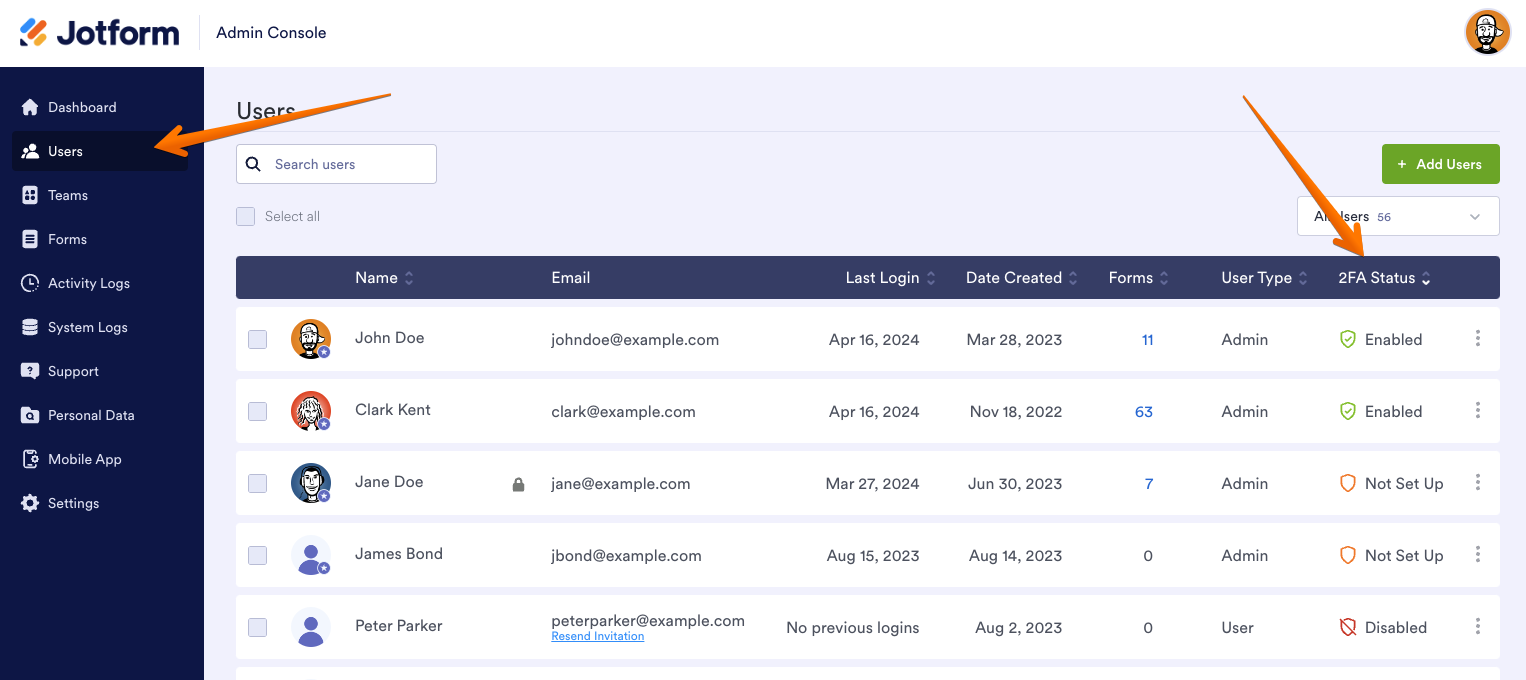
Task: Click the Add Users button
Action: tap(1440, 164)
